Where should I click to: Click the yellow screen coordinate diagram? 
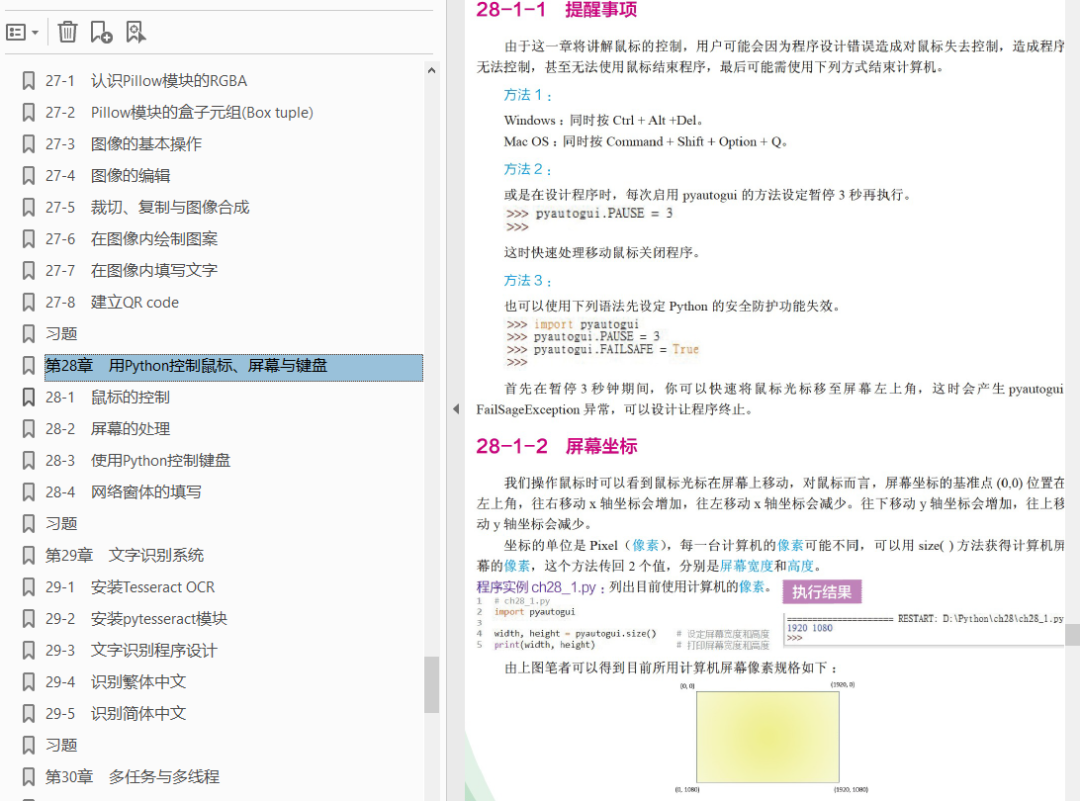pyautogui.click(x=768, y=736)
